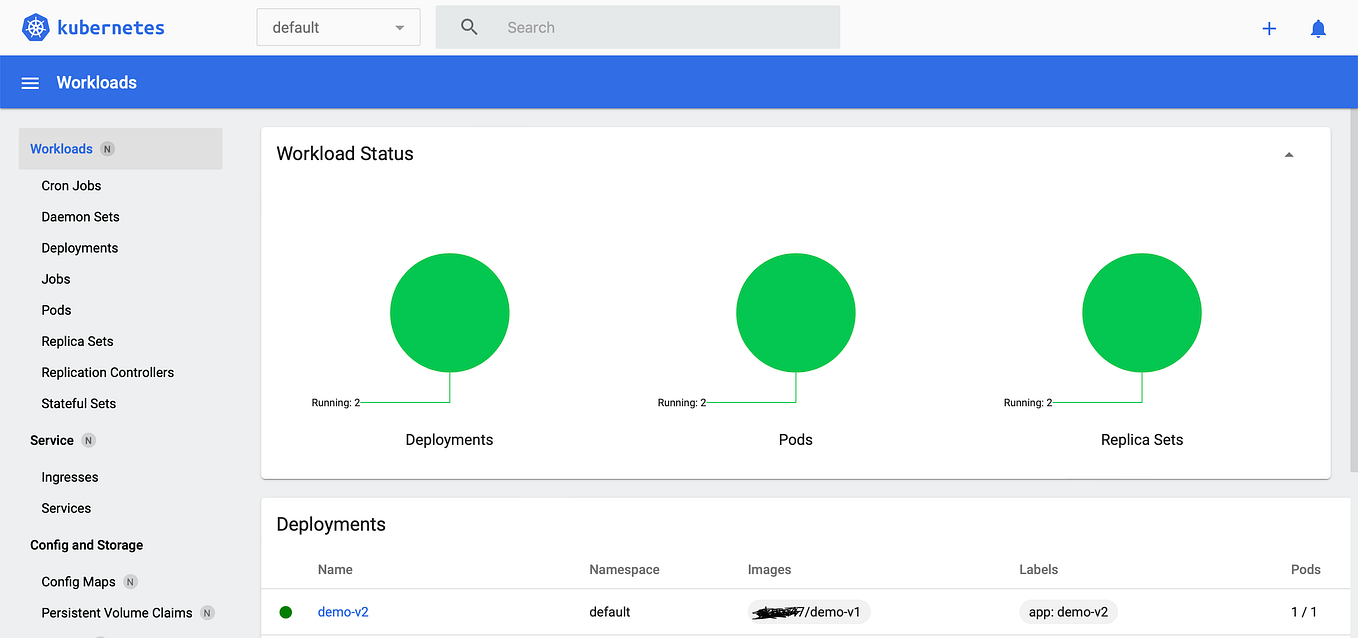Select Cron Jobs in the sidebar
Screen dimensions: 1358x638
pyautogui.click(x=71, y=185)
